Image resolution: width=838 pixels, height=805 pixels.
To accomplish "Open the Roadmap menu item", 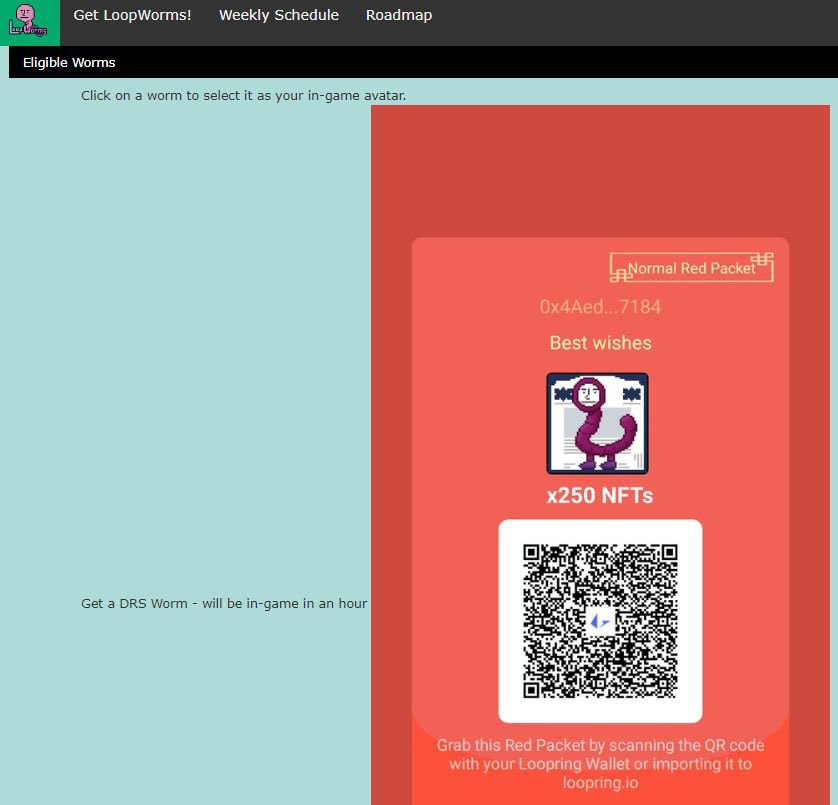I will [x=399, y=16].
